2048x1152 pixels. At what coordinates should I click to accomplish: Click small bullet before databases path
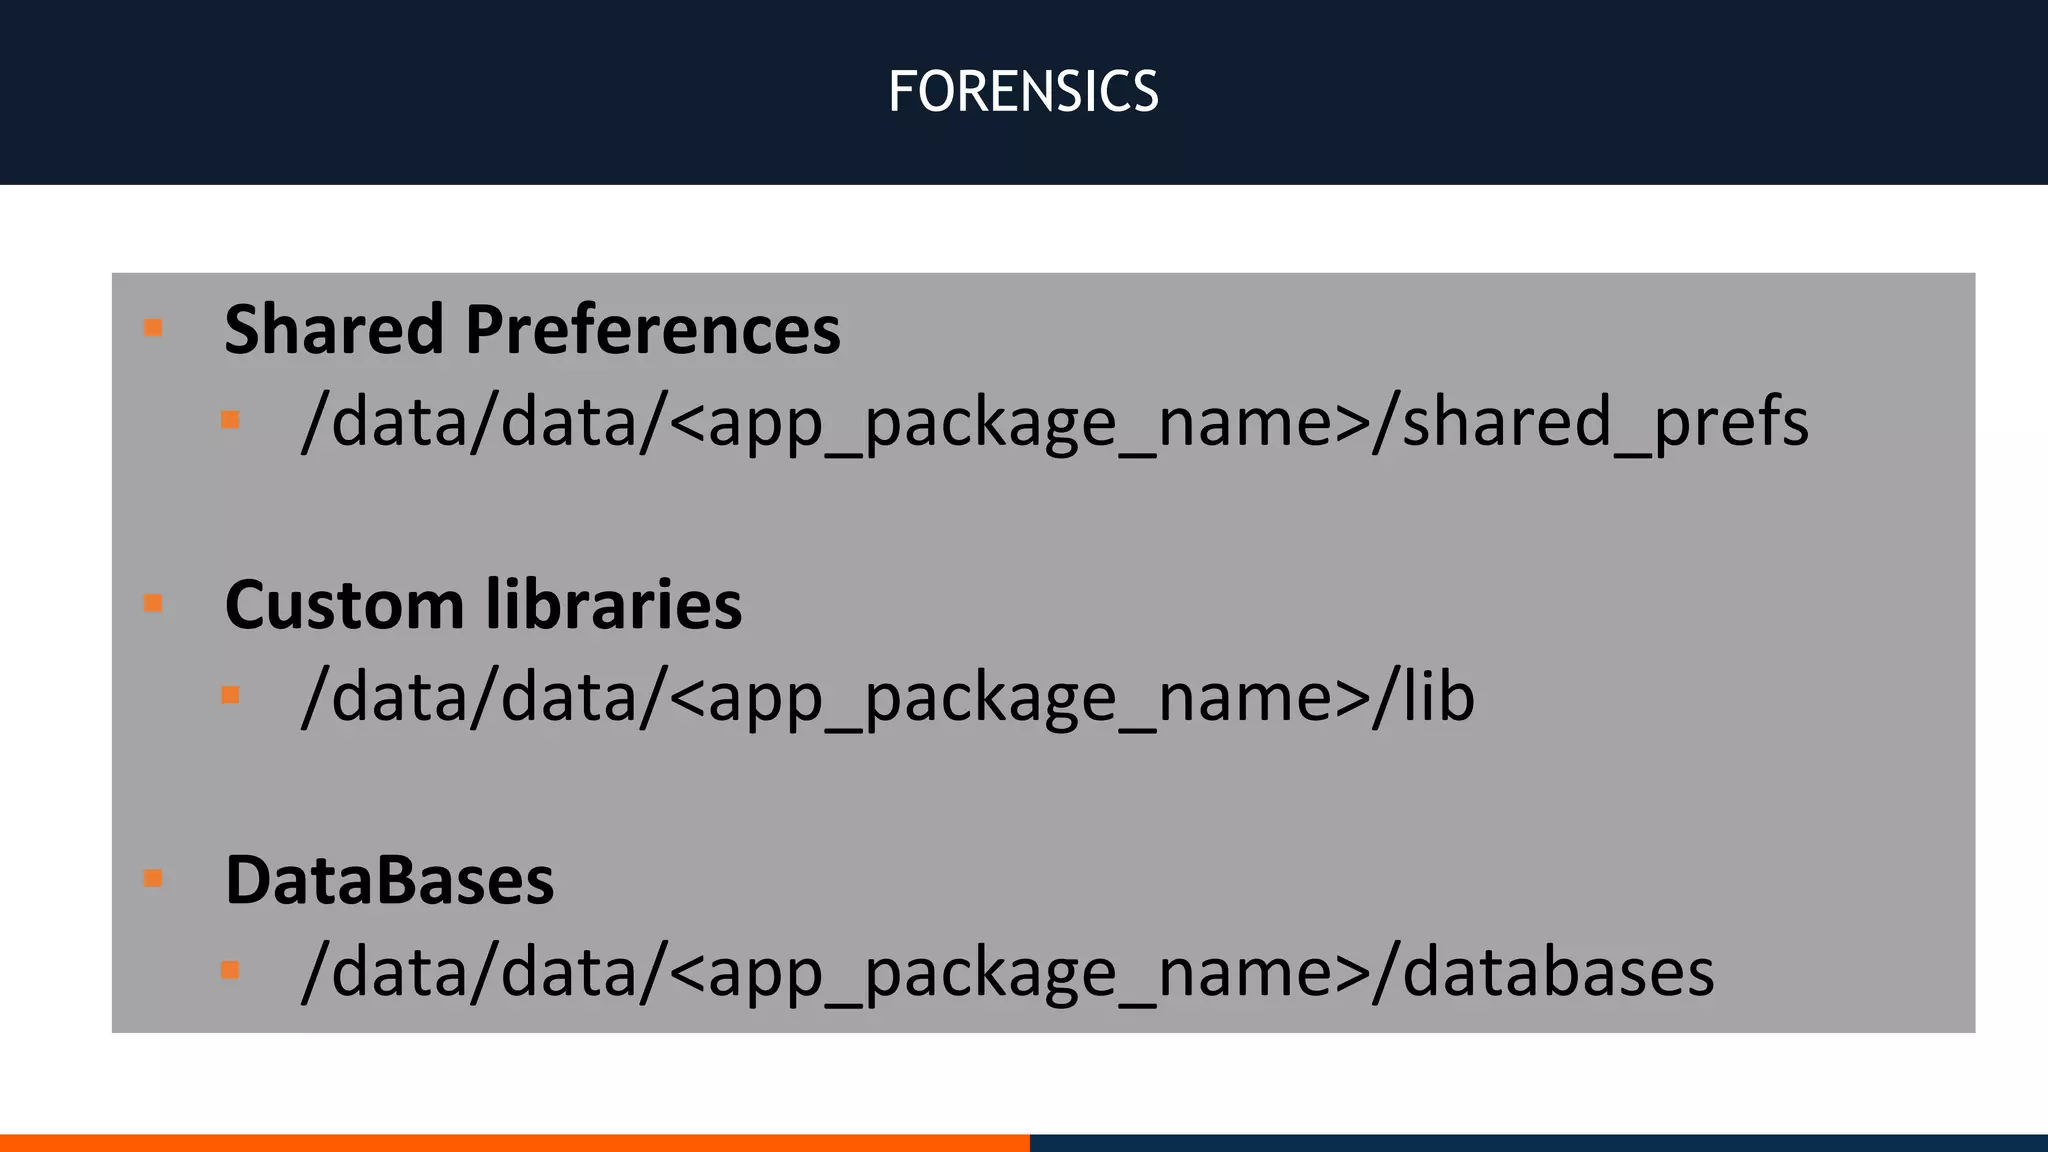pos(230,970)
